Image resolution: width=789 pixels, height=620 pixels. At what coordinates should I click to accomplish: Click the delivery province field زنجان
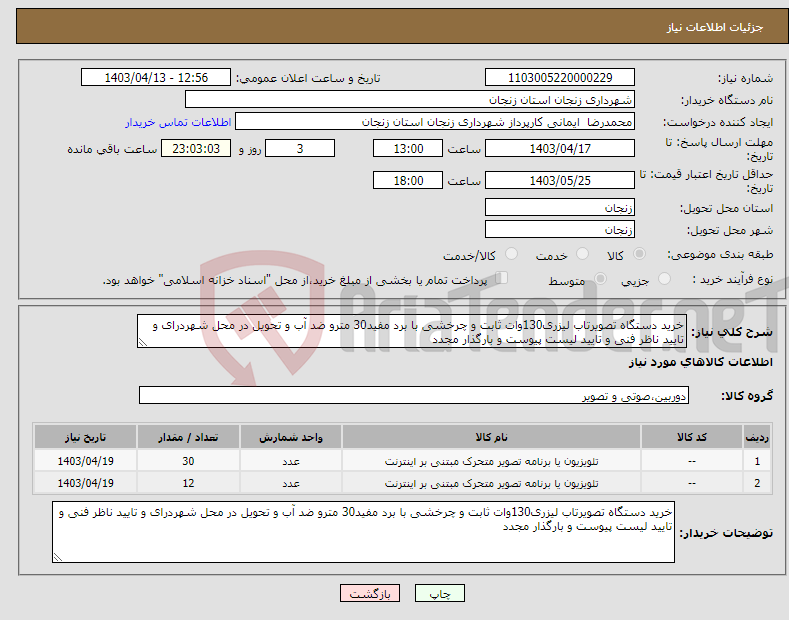560,207
